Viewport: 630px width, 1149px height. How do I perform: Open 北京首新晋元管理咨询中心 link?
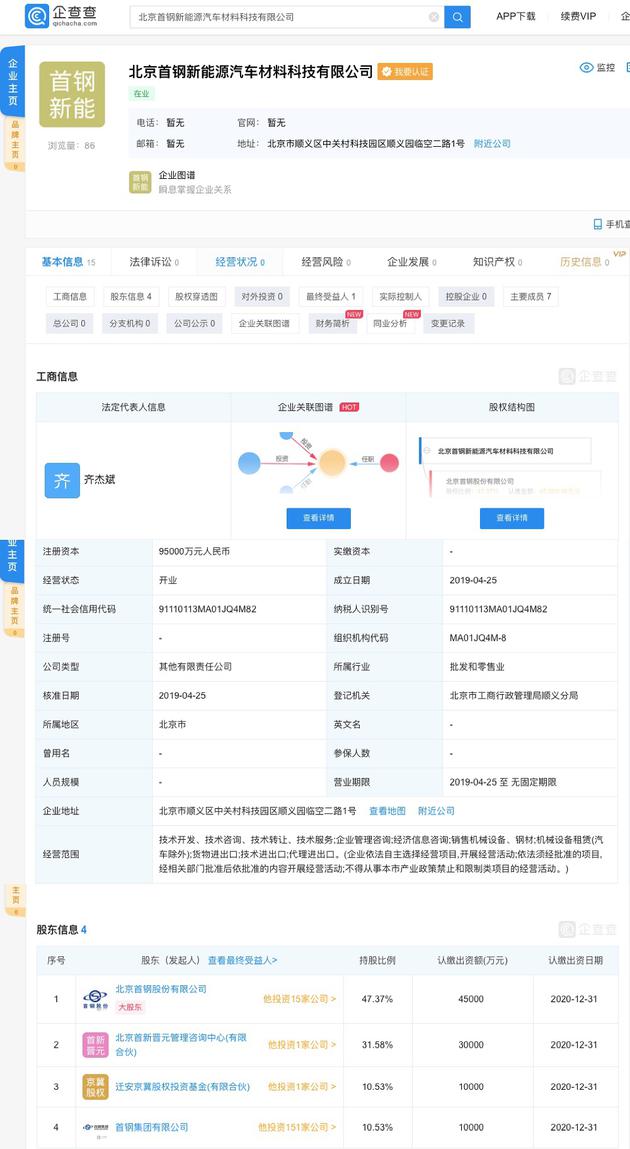(x=181, y=1045)
